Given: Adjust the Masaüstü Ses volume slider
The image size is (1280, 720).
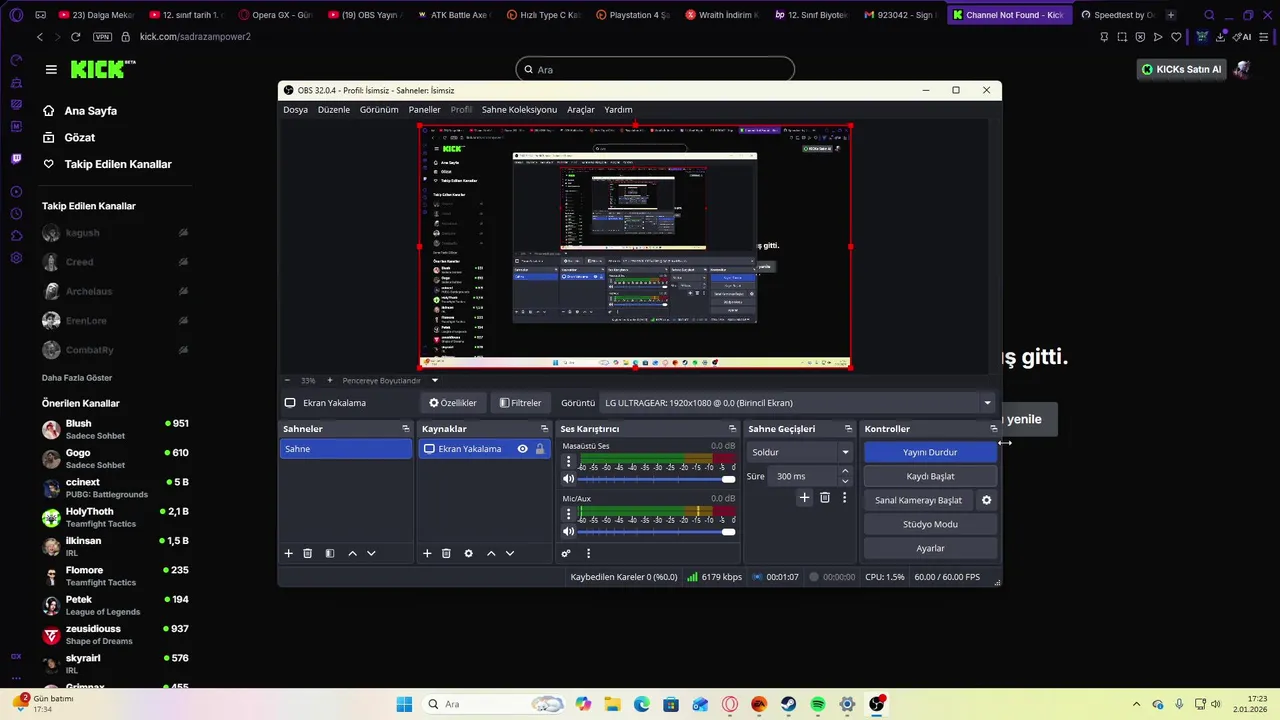Looking at the screenshot, I should click(656, 479).
